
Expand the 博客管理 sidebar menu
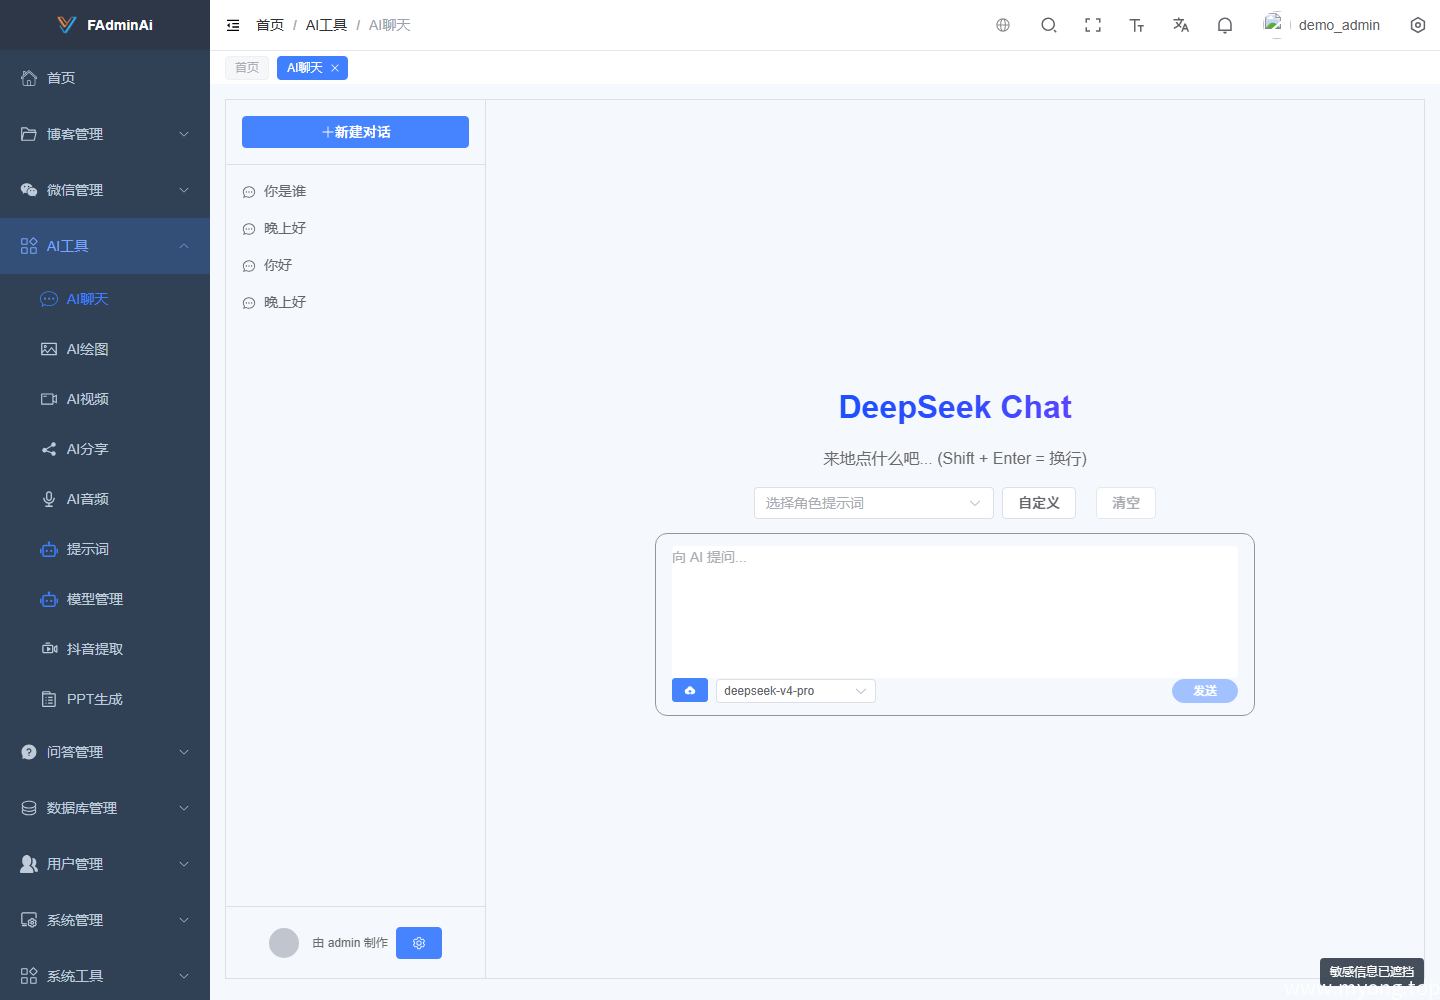[x=105, y=134]
